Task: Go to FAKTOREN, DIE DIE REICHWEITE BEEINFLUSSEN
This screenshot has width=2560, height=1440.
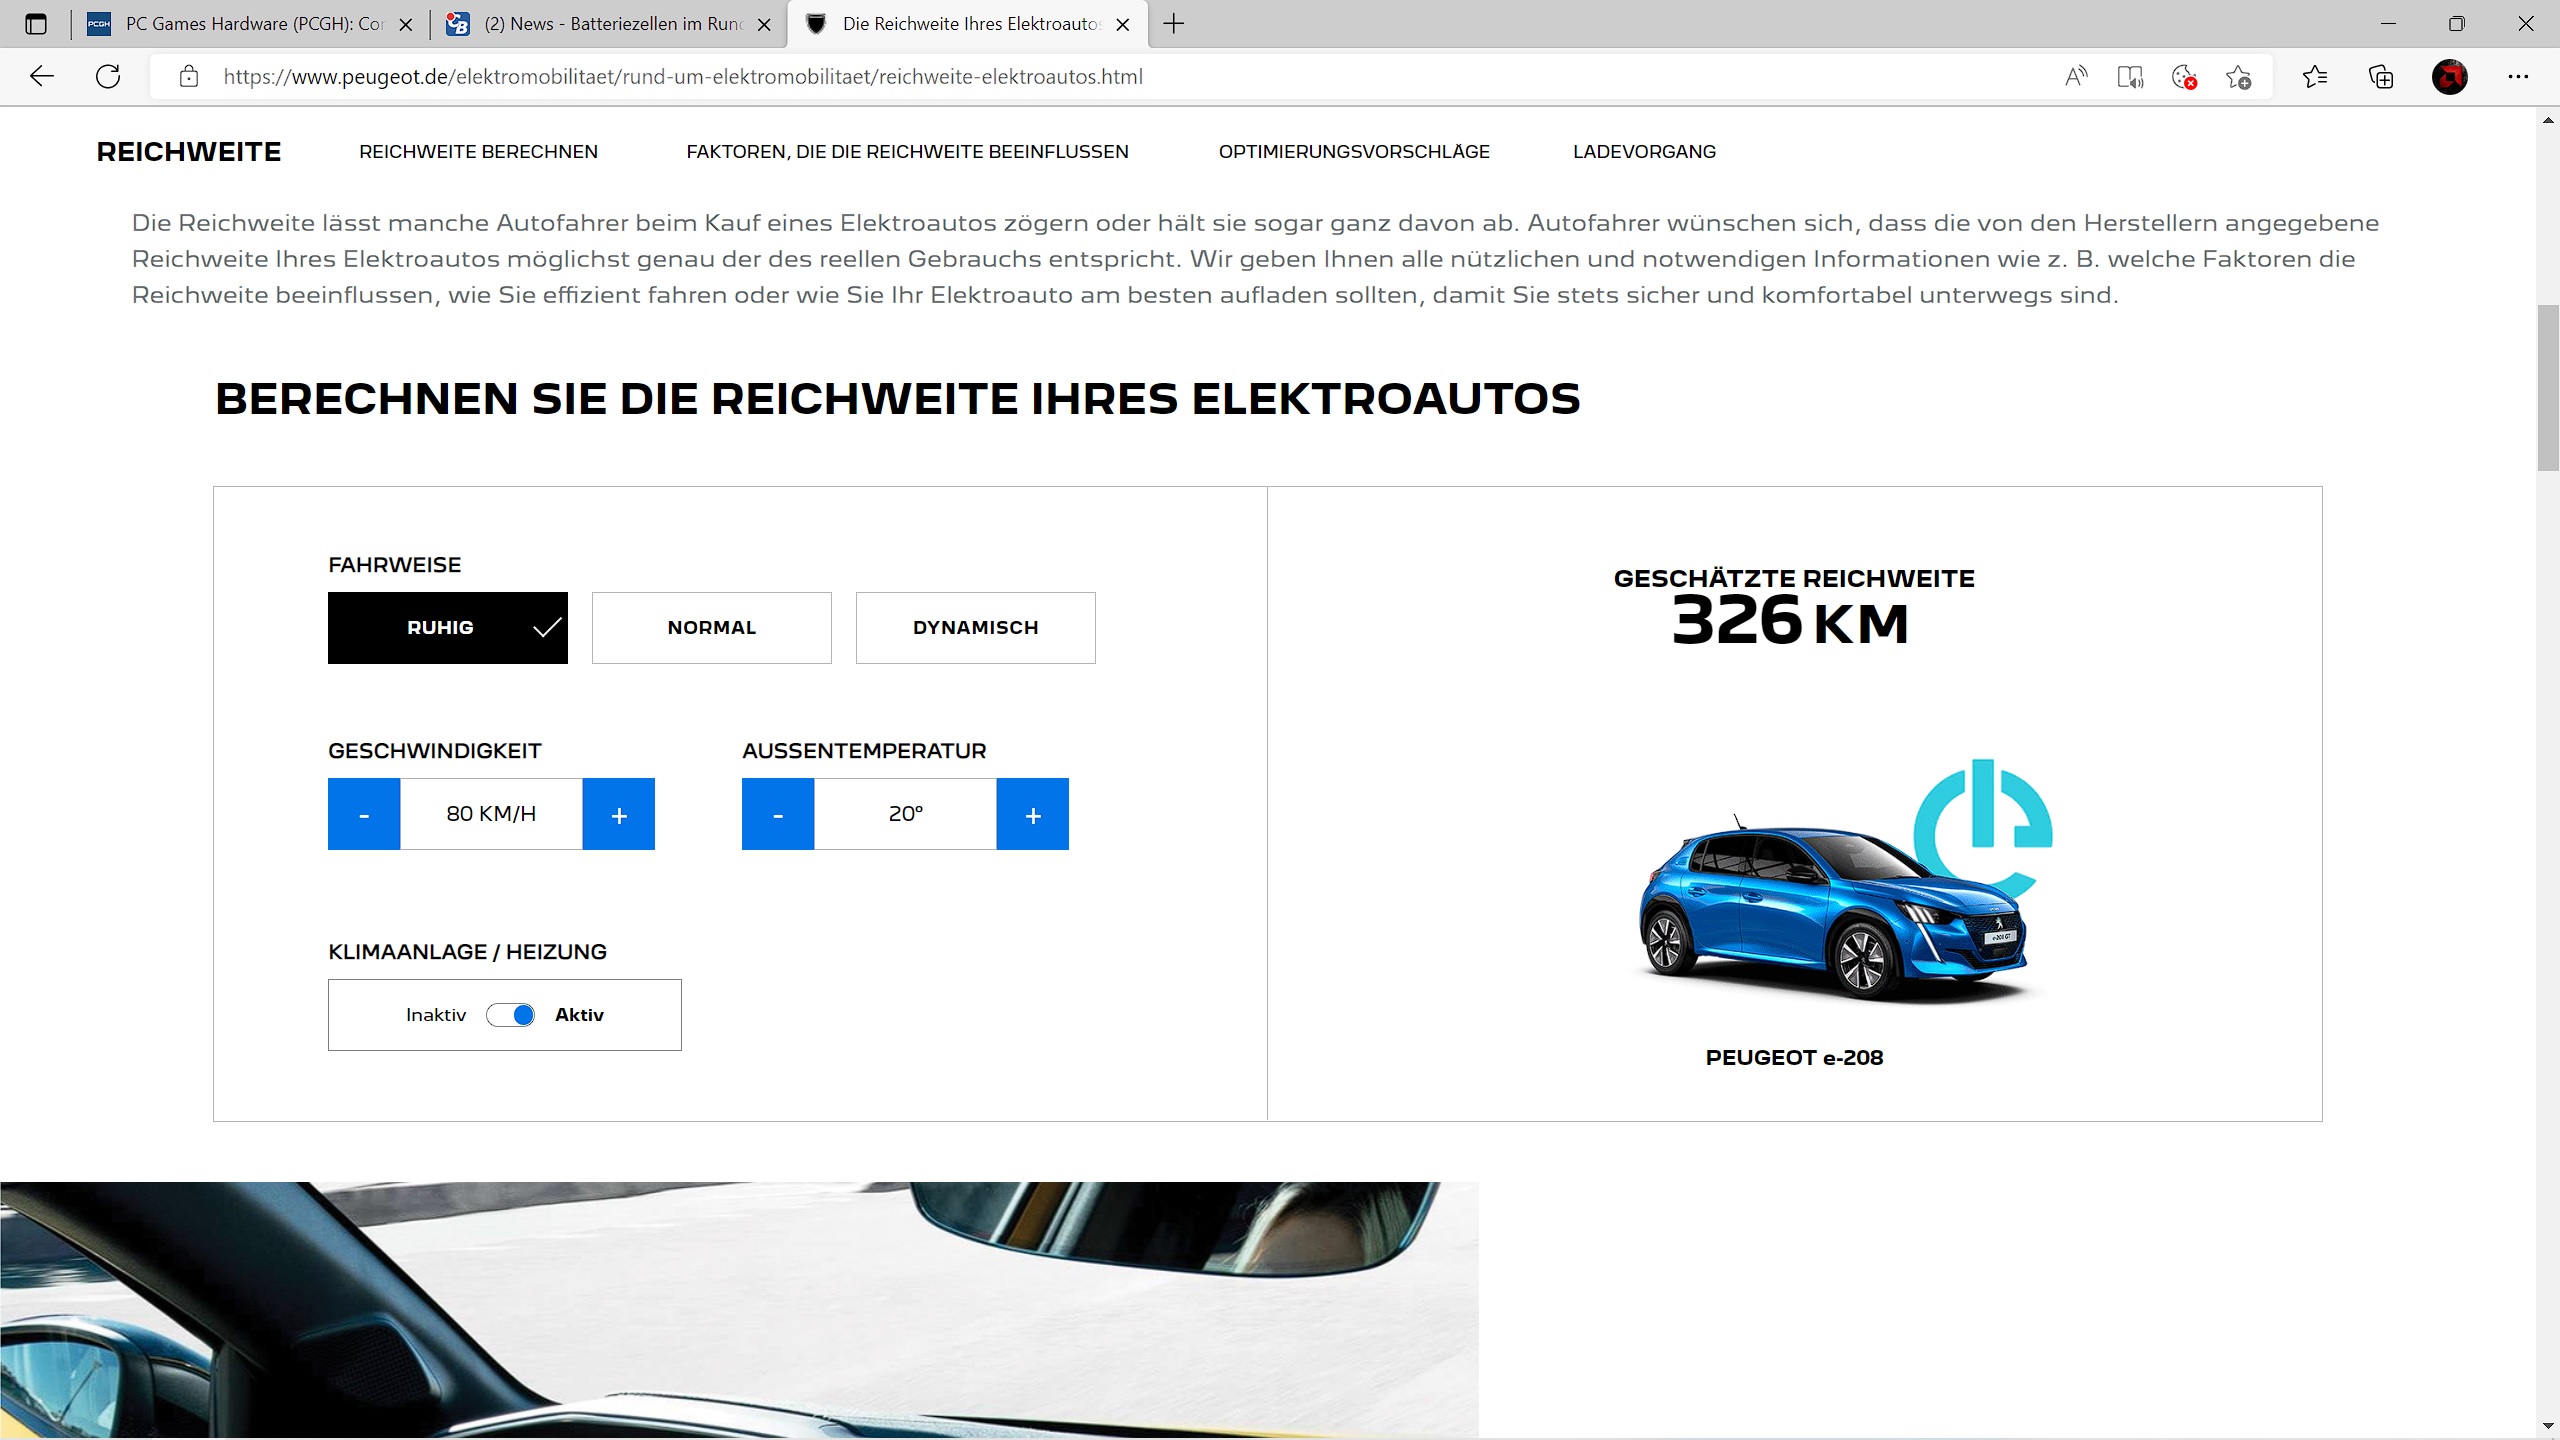Action: point(907,152)
